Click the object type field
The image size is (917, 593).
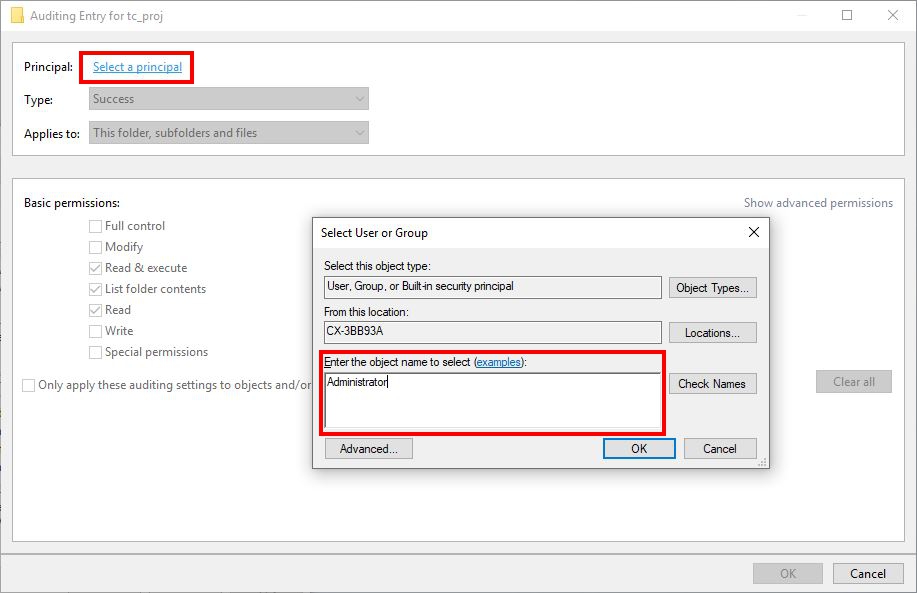(x=492, y=287)
